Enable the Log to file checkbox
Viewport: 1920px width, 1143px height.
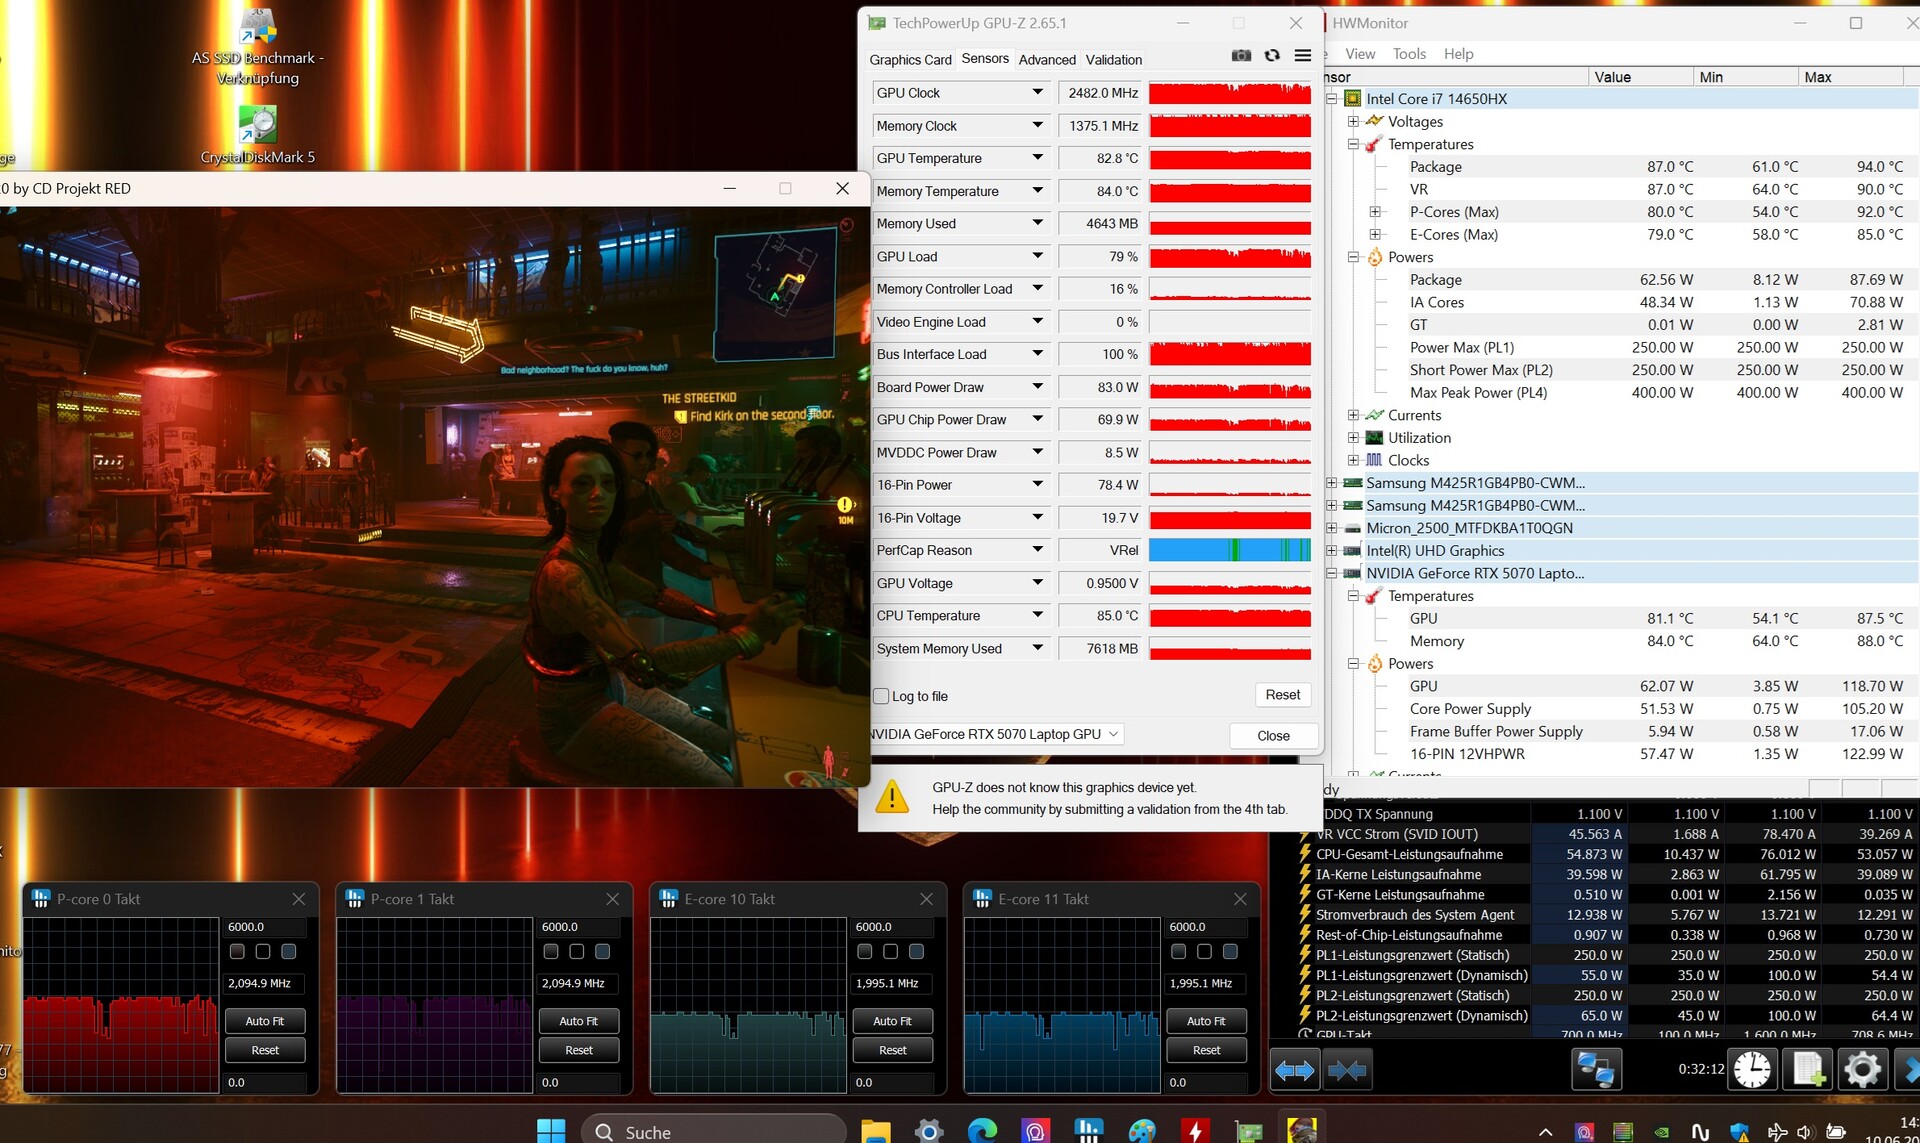(881, 696)
